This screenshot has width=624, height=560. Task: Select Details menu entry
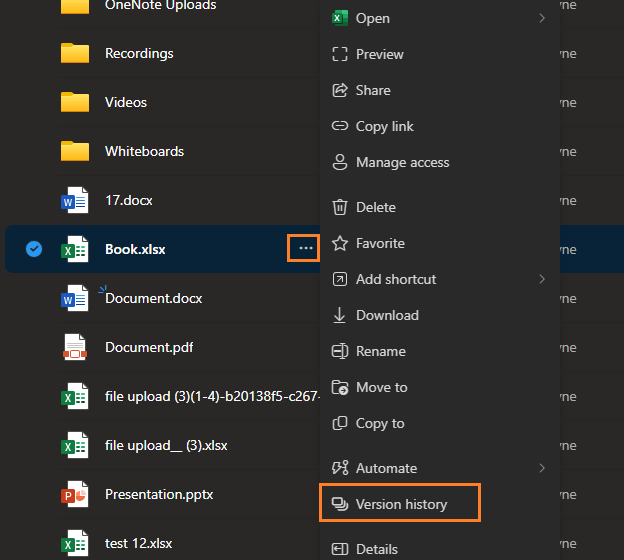(x=440, y=549)
